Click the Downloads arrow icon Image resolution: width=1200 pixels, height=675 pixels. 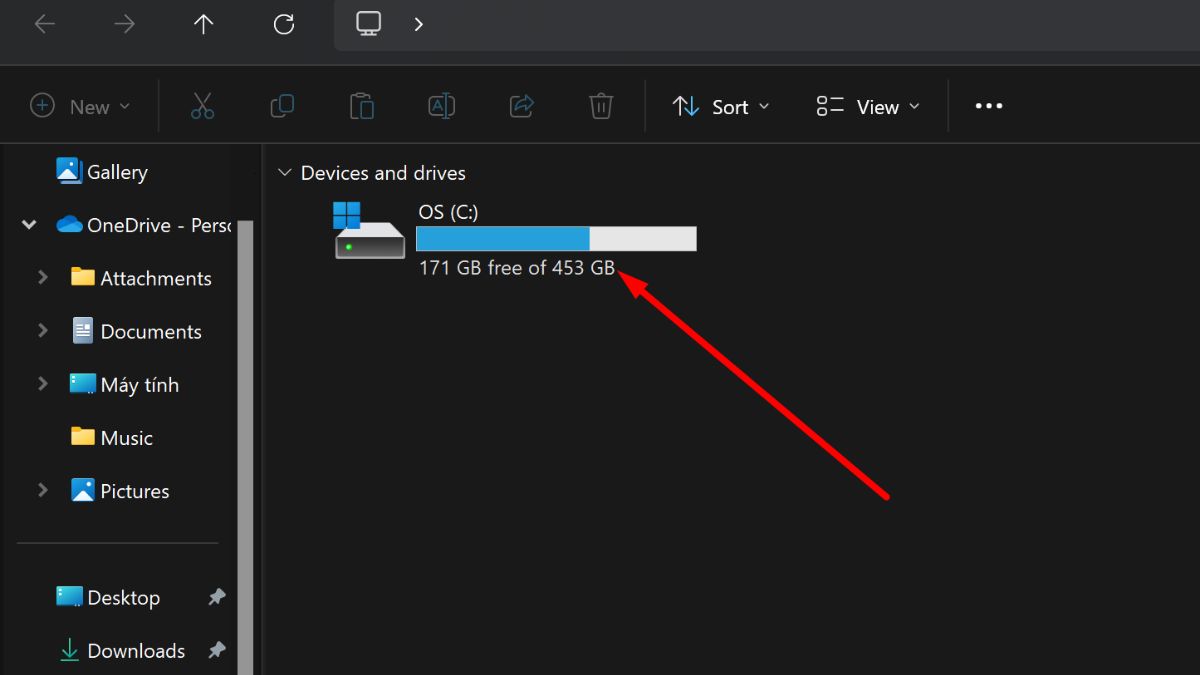click(x=69, y=650)
